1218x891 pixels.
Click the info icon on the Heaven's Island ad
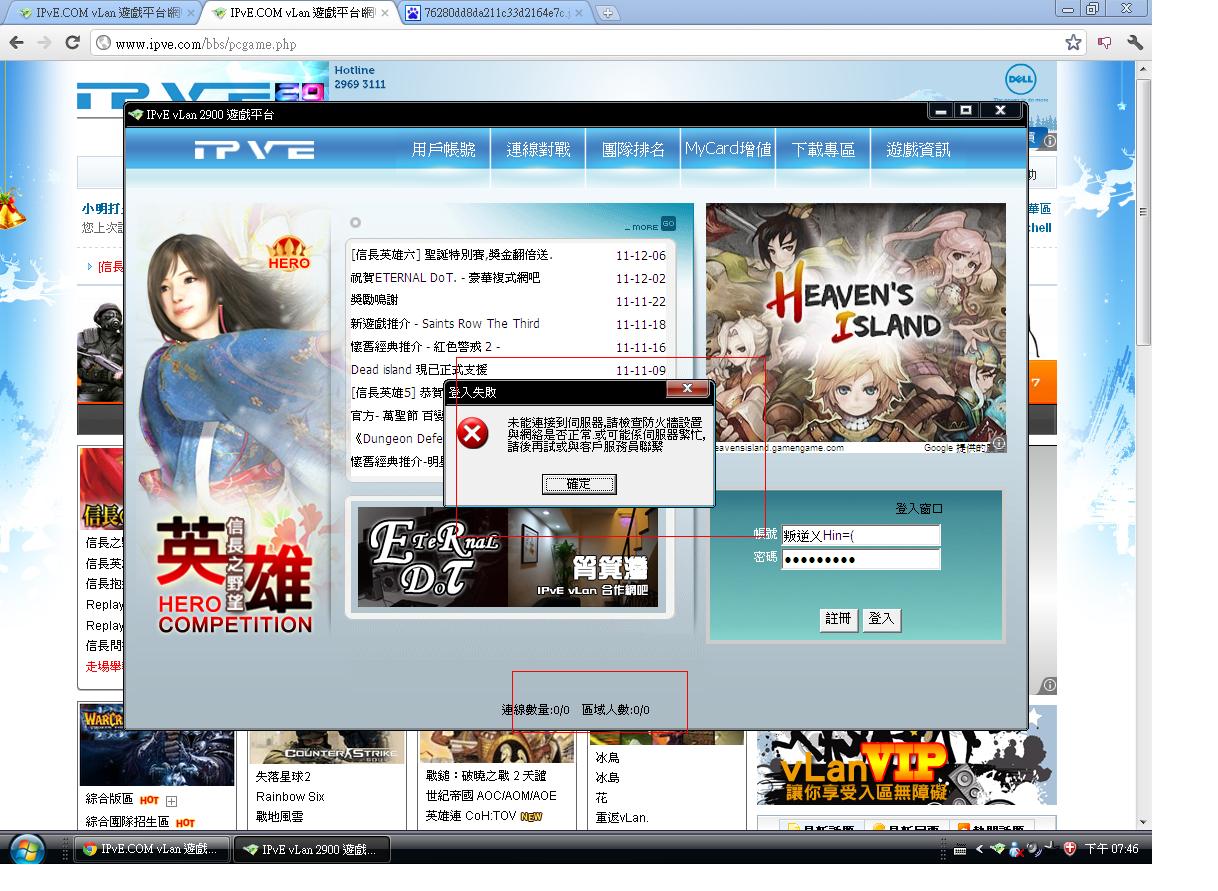(x=998, y=444)
